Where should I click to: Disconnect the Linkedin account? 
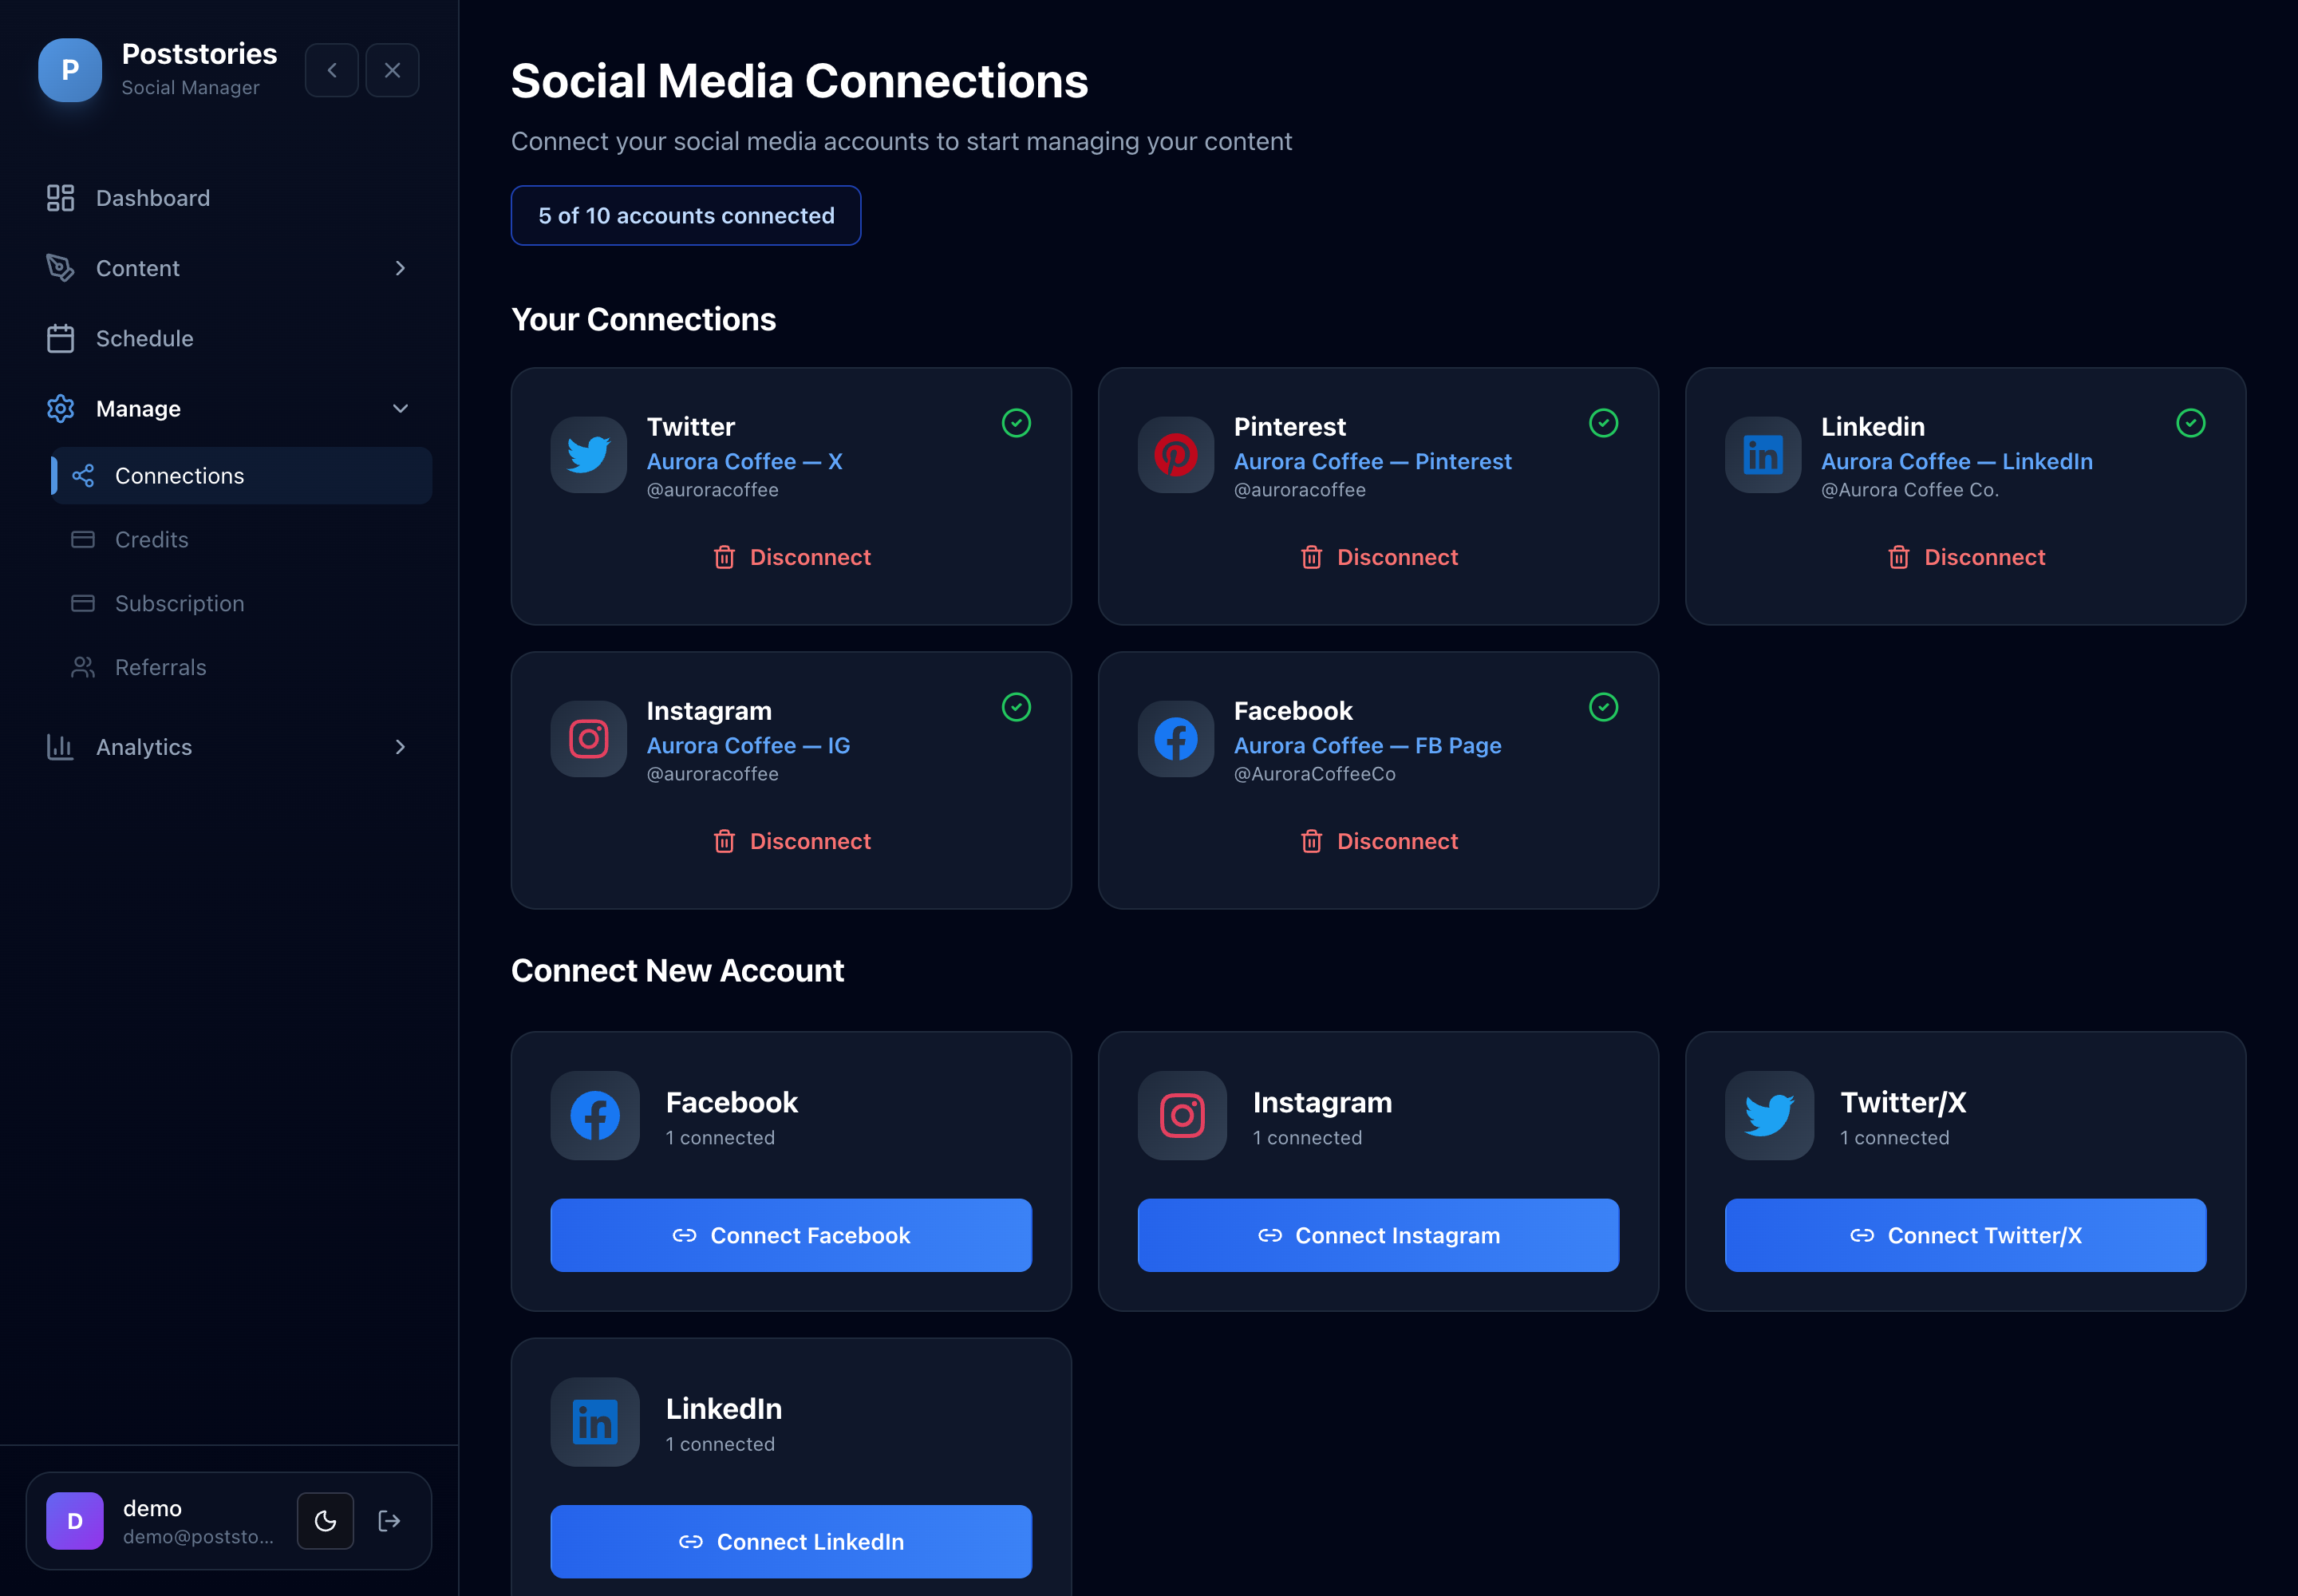(1965, 557)
